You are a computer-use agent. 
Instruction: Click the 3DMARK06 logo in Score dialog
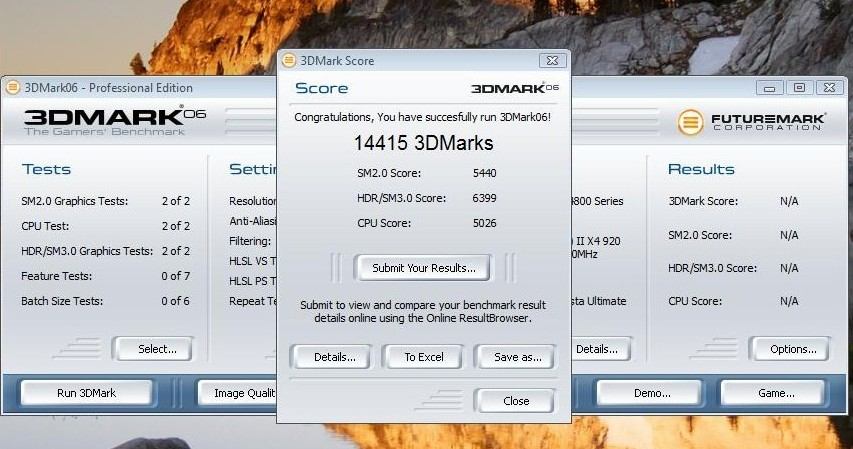coord(515,88)
